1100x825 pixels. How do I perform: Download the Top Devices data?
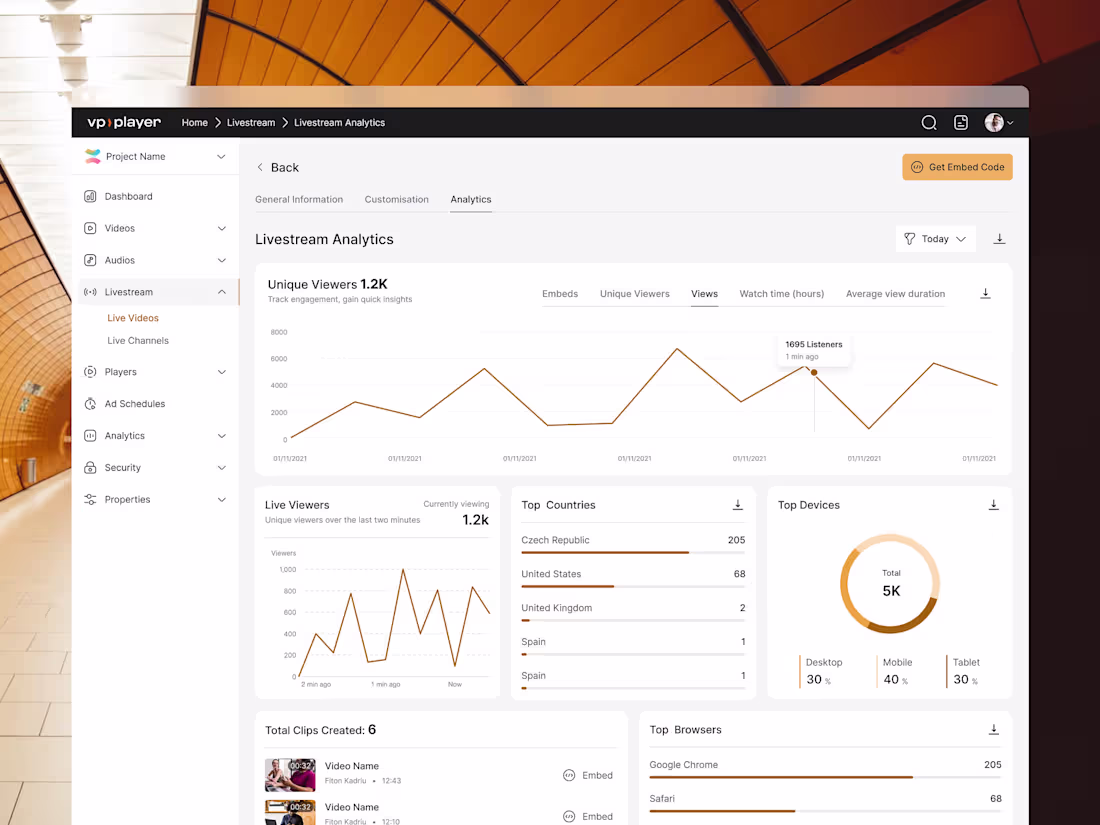pos(994,505)
